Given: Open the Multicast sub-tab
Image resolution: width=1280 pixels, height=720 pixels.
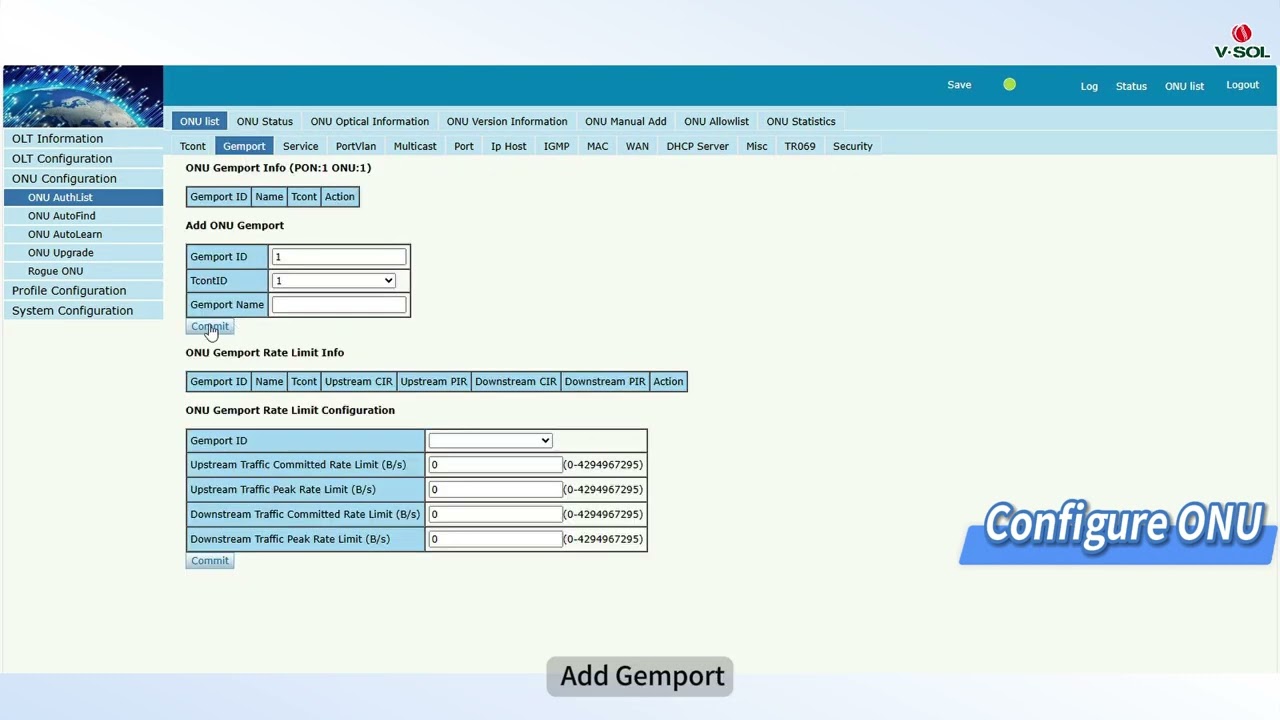Looking at the screenshot, I should 415,146.
